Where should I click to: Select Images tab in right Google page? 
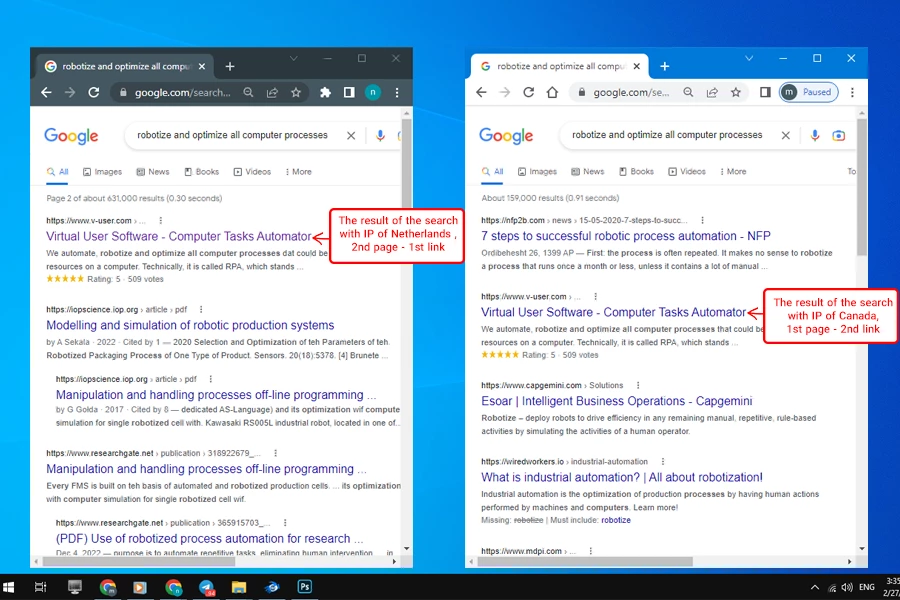(537, 172)
